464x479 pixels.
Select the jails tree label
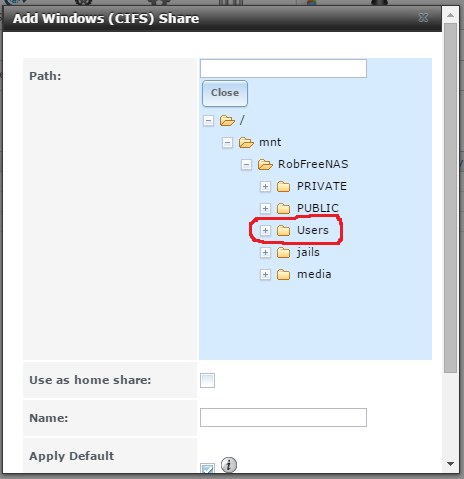click(308, 252)
